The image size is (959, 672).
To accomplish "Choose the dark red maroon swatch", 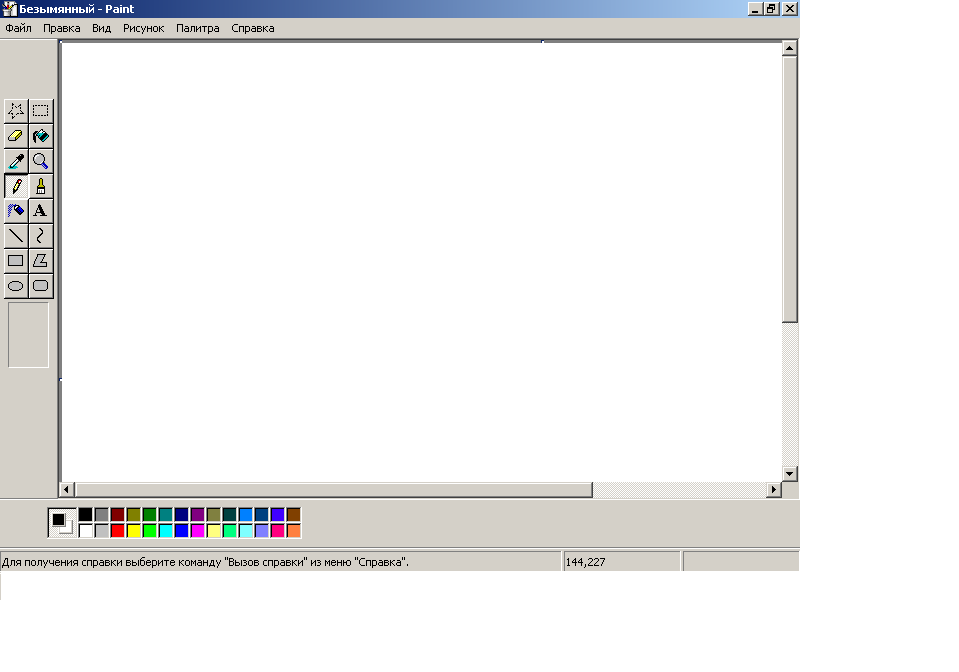I will 118,515.
